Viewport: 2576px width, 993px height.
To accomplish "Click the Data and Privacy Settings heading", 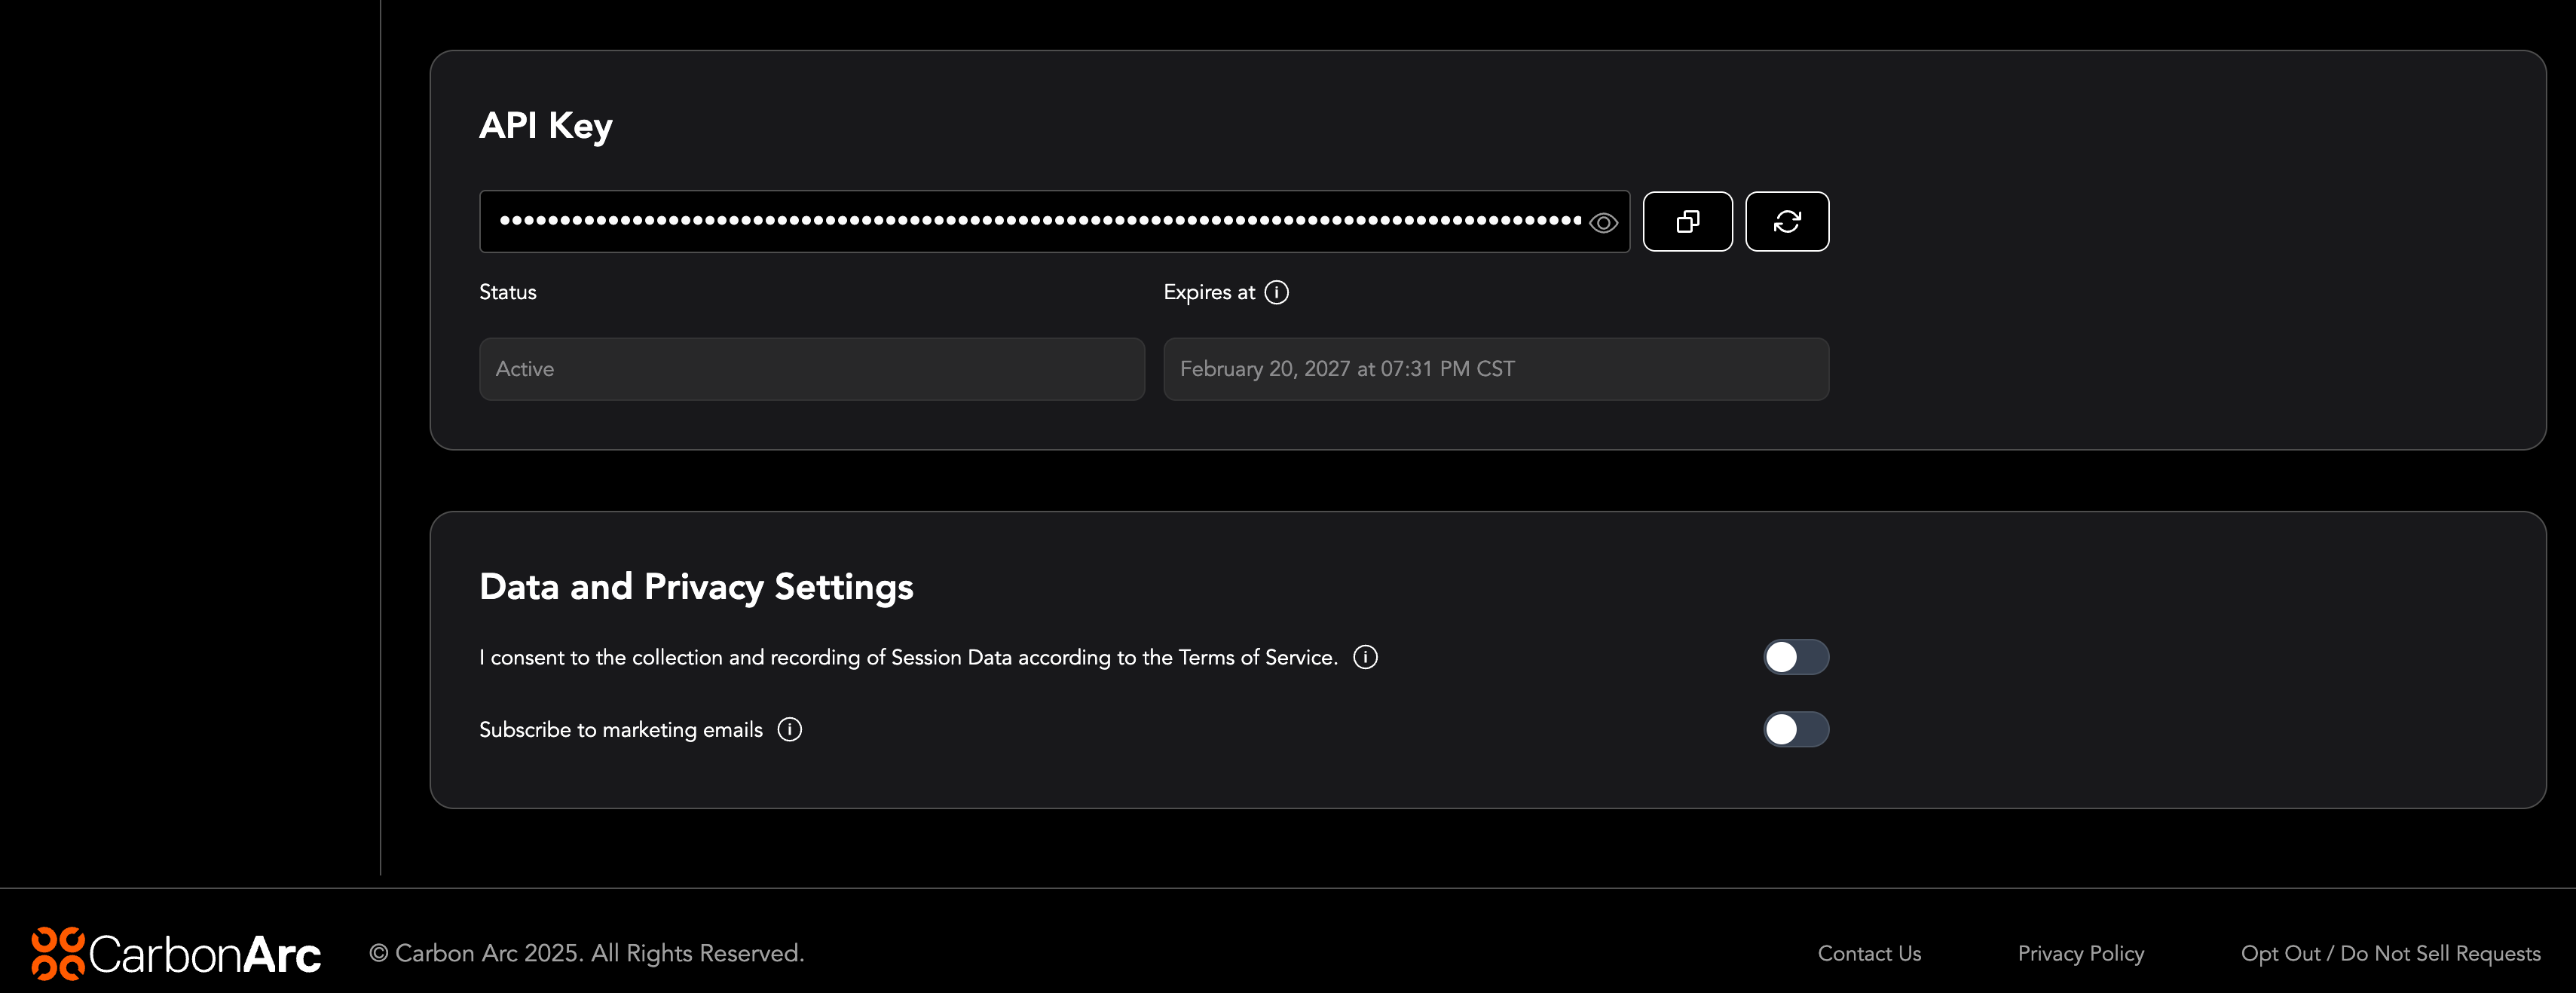I will coord(696,587).
